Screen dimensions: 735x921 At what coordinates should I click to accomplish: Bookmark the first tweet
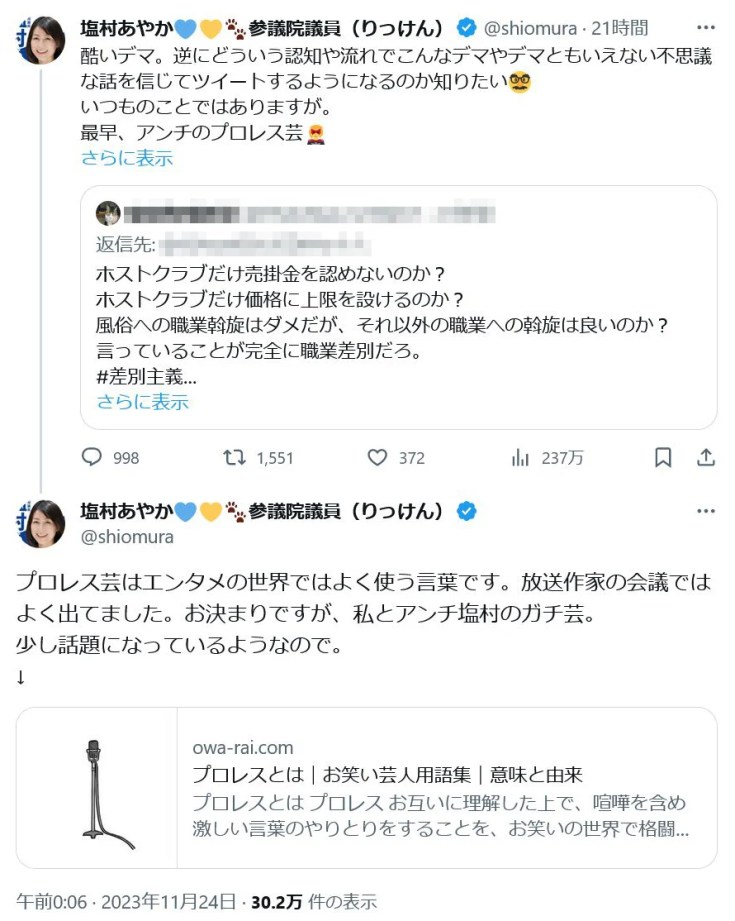[662, 457]
